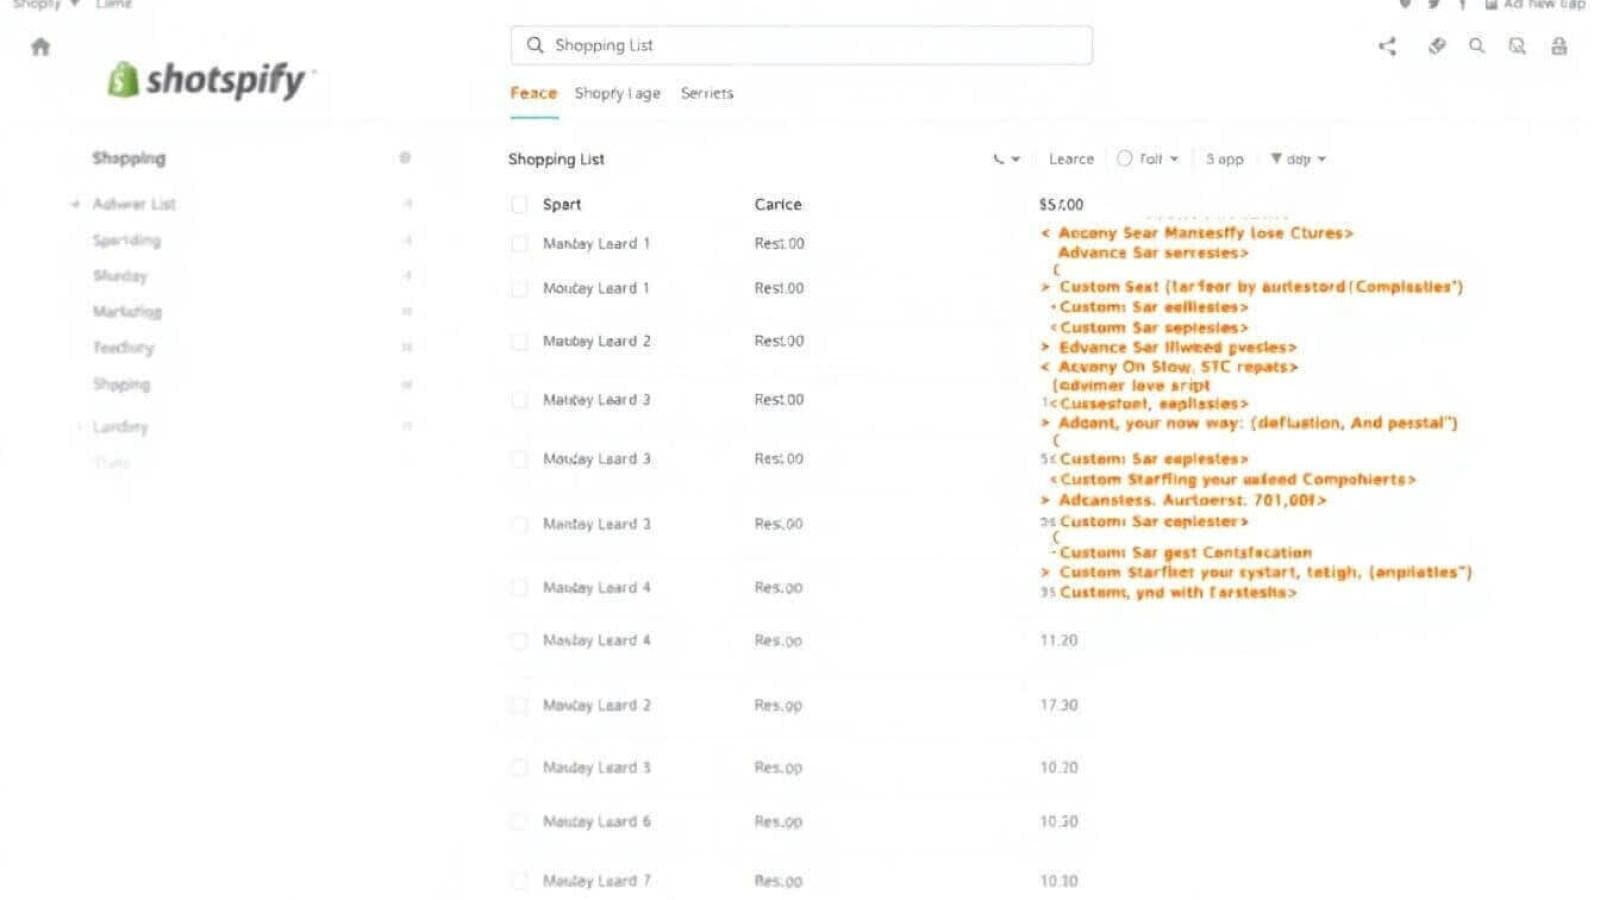Check the Maubay Leard 4 row checkbox

519,587
